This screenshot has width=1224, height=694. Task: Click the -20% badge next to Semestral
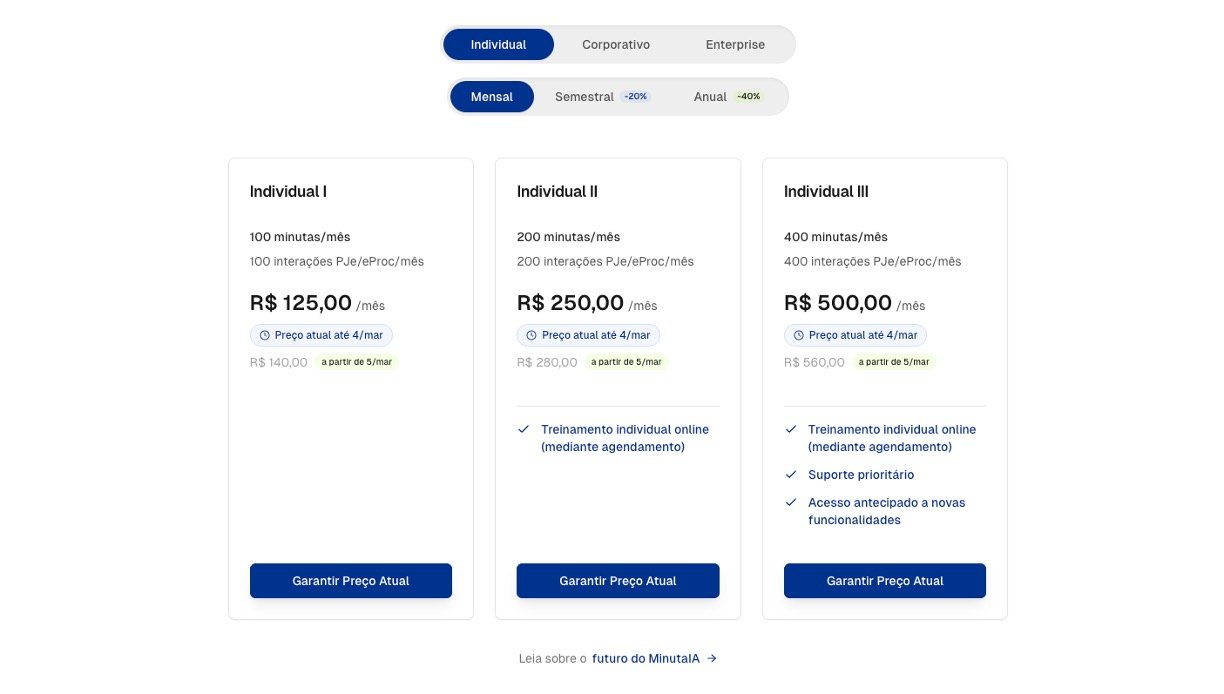[x=636, y=97]
